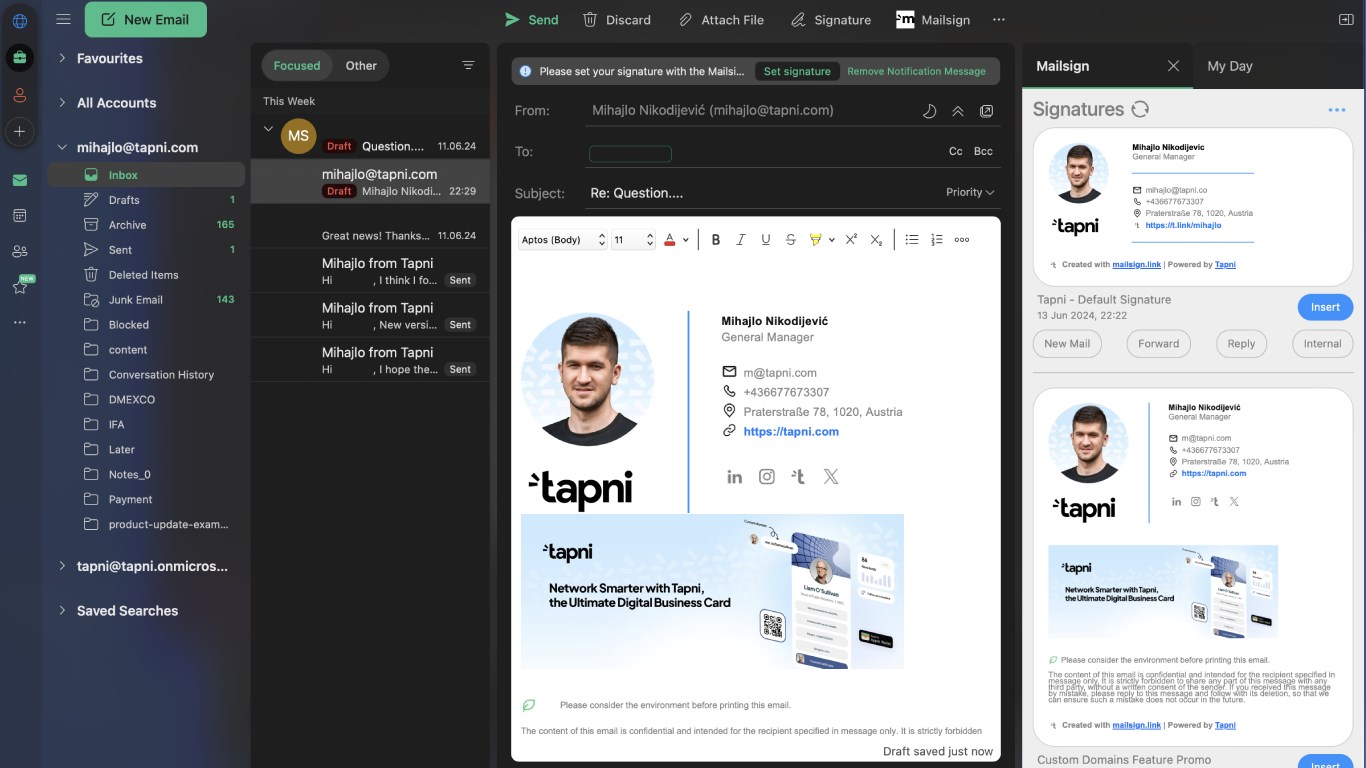Open message list filter icon

pos(468,65)
